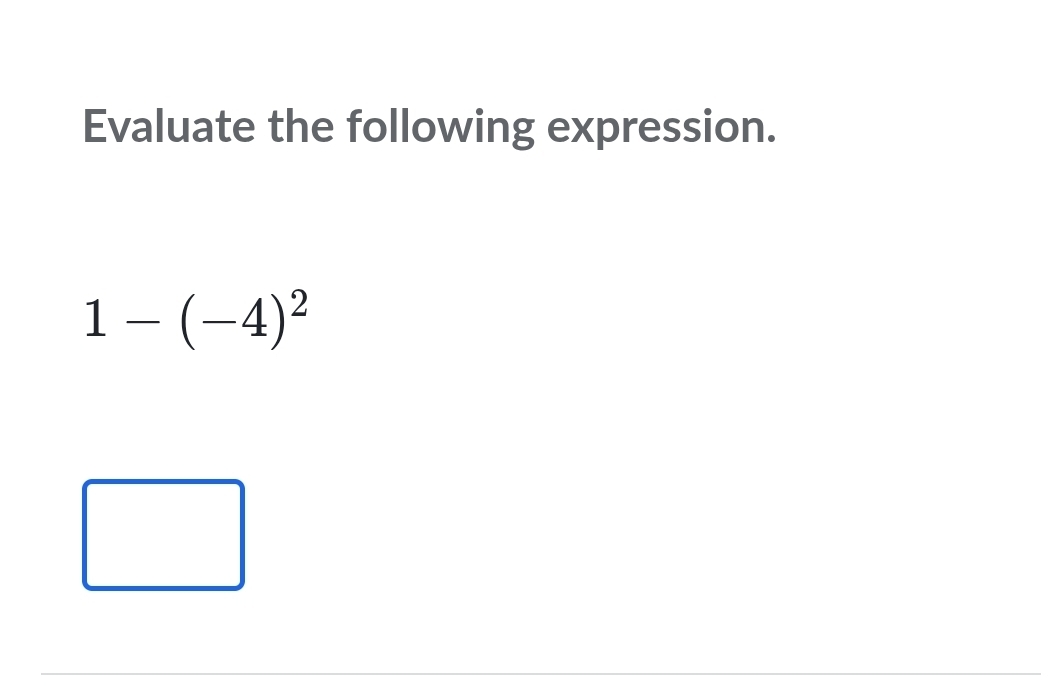Click the word "the" in the heading
1051x694 pixels.
click(301, 126)
